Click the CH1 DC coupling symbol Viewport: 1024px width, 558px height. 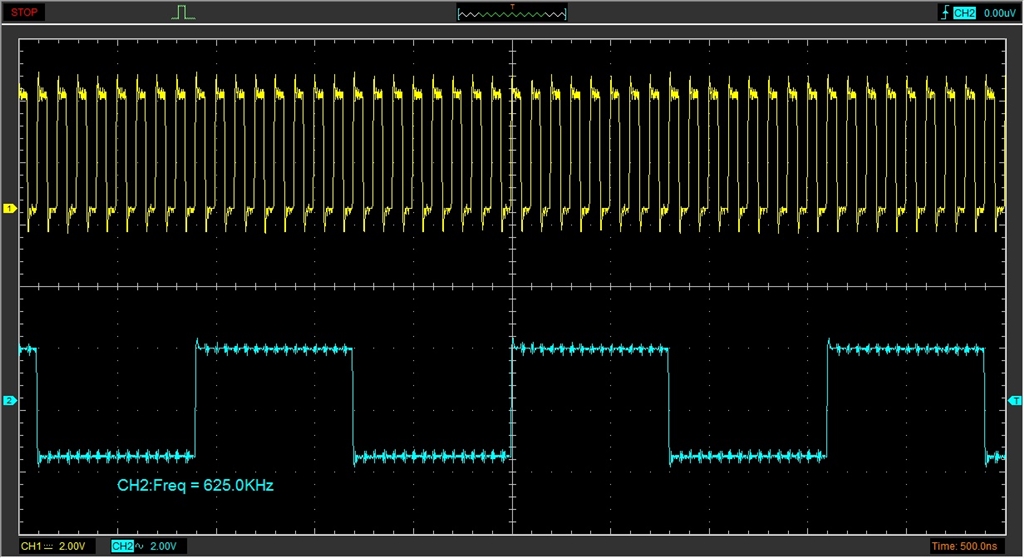coord(48,546)
